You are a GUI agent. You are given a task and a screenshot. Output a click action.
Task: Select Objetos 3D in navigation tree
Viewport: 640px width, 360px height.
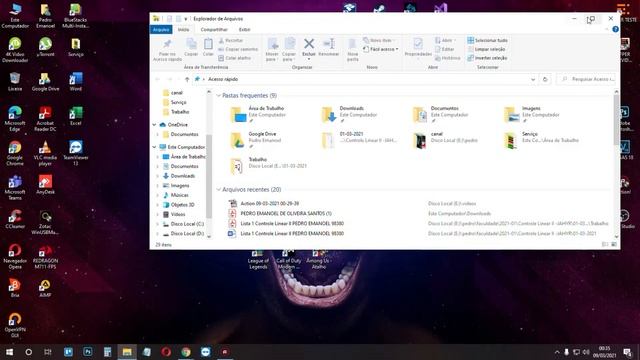tap(182, 205)
